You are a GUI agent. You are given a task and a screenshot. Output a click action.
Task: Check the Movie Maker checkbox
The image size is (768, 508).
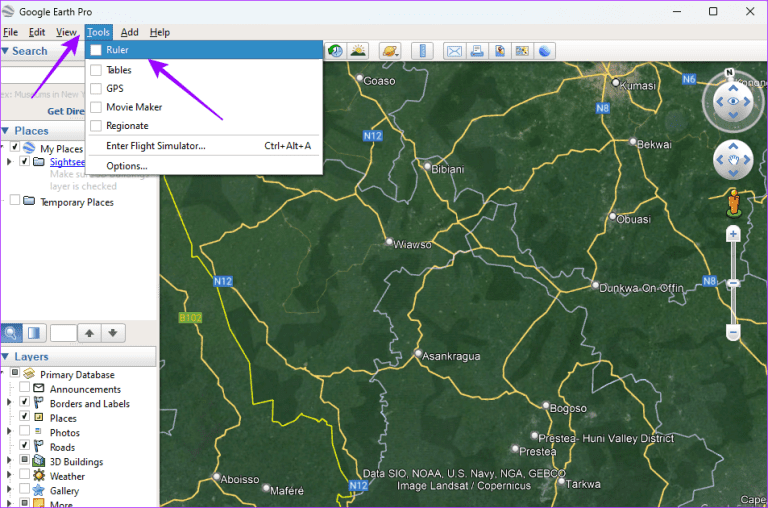pyautogui.click(x=96, y=107)
